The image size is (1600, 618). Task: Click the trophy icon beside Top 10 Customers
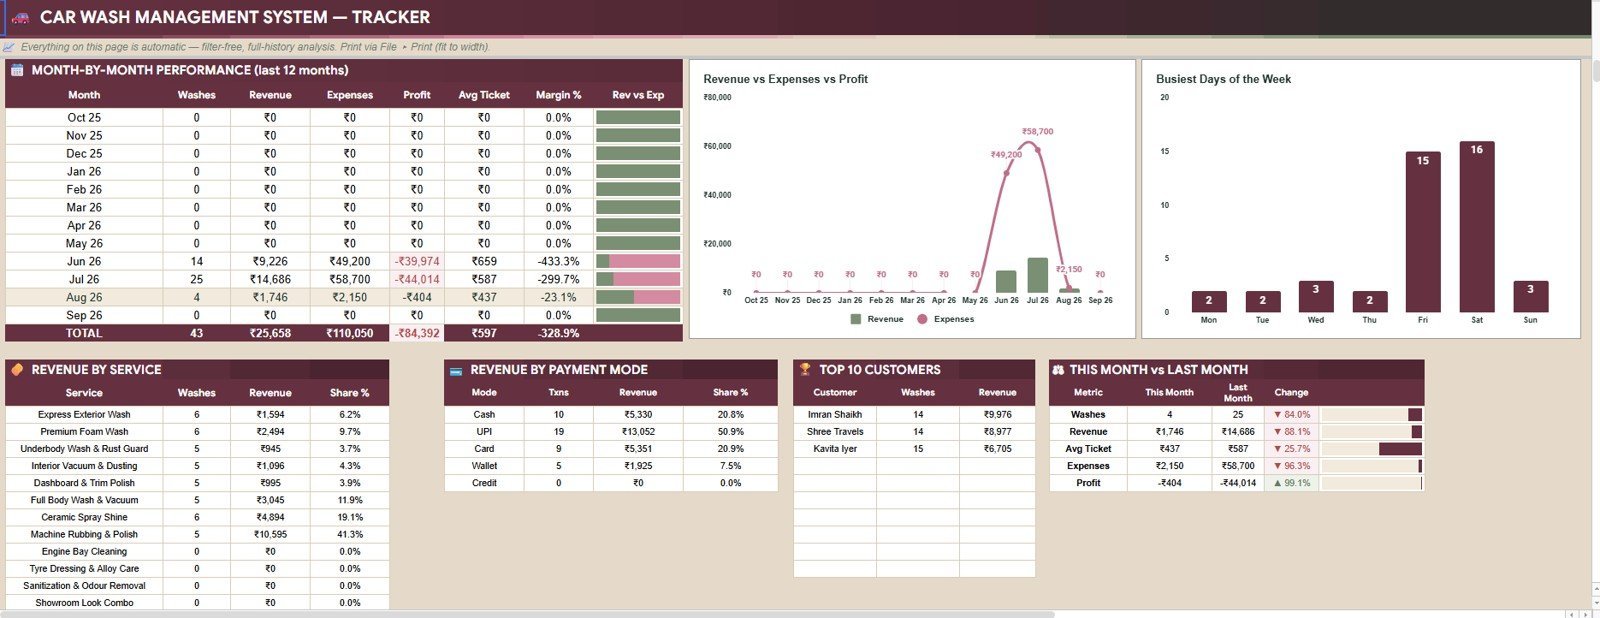(805, 369)
